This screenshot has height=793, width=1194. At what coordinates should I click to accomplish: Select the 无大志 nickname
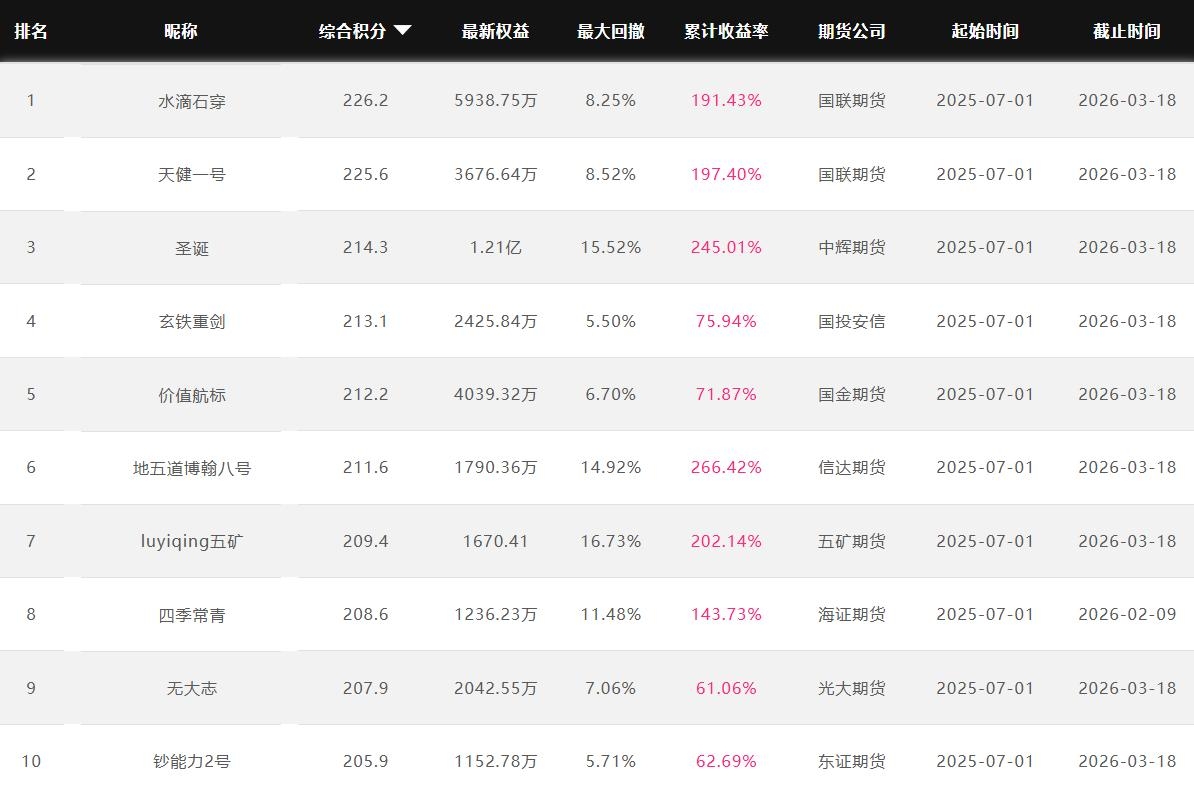coord(192,688)
